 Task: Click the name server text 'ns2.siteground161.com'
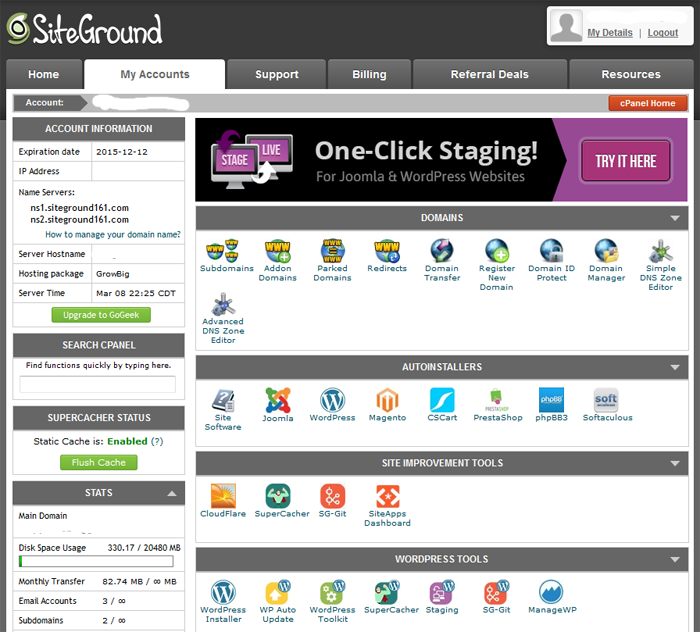point(79,220)
